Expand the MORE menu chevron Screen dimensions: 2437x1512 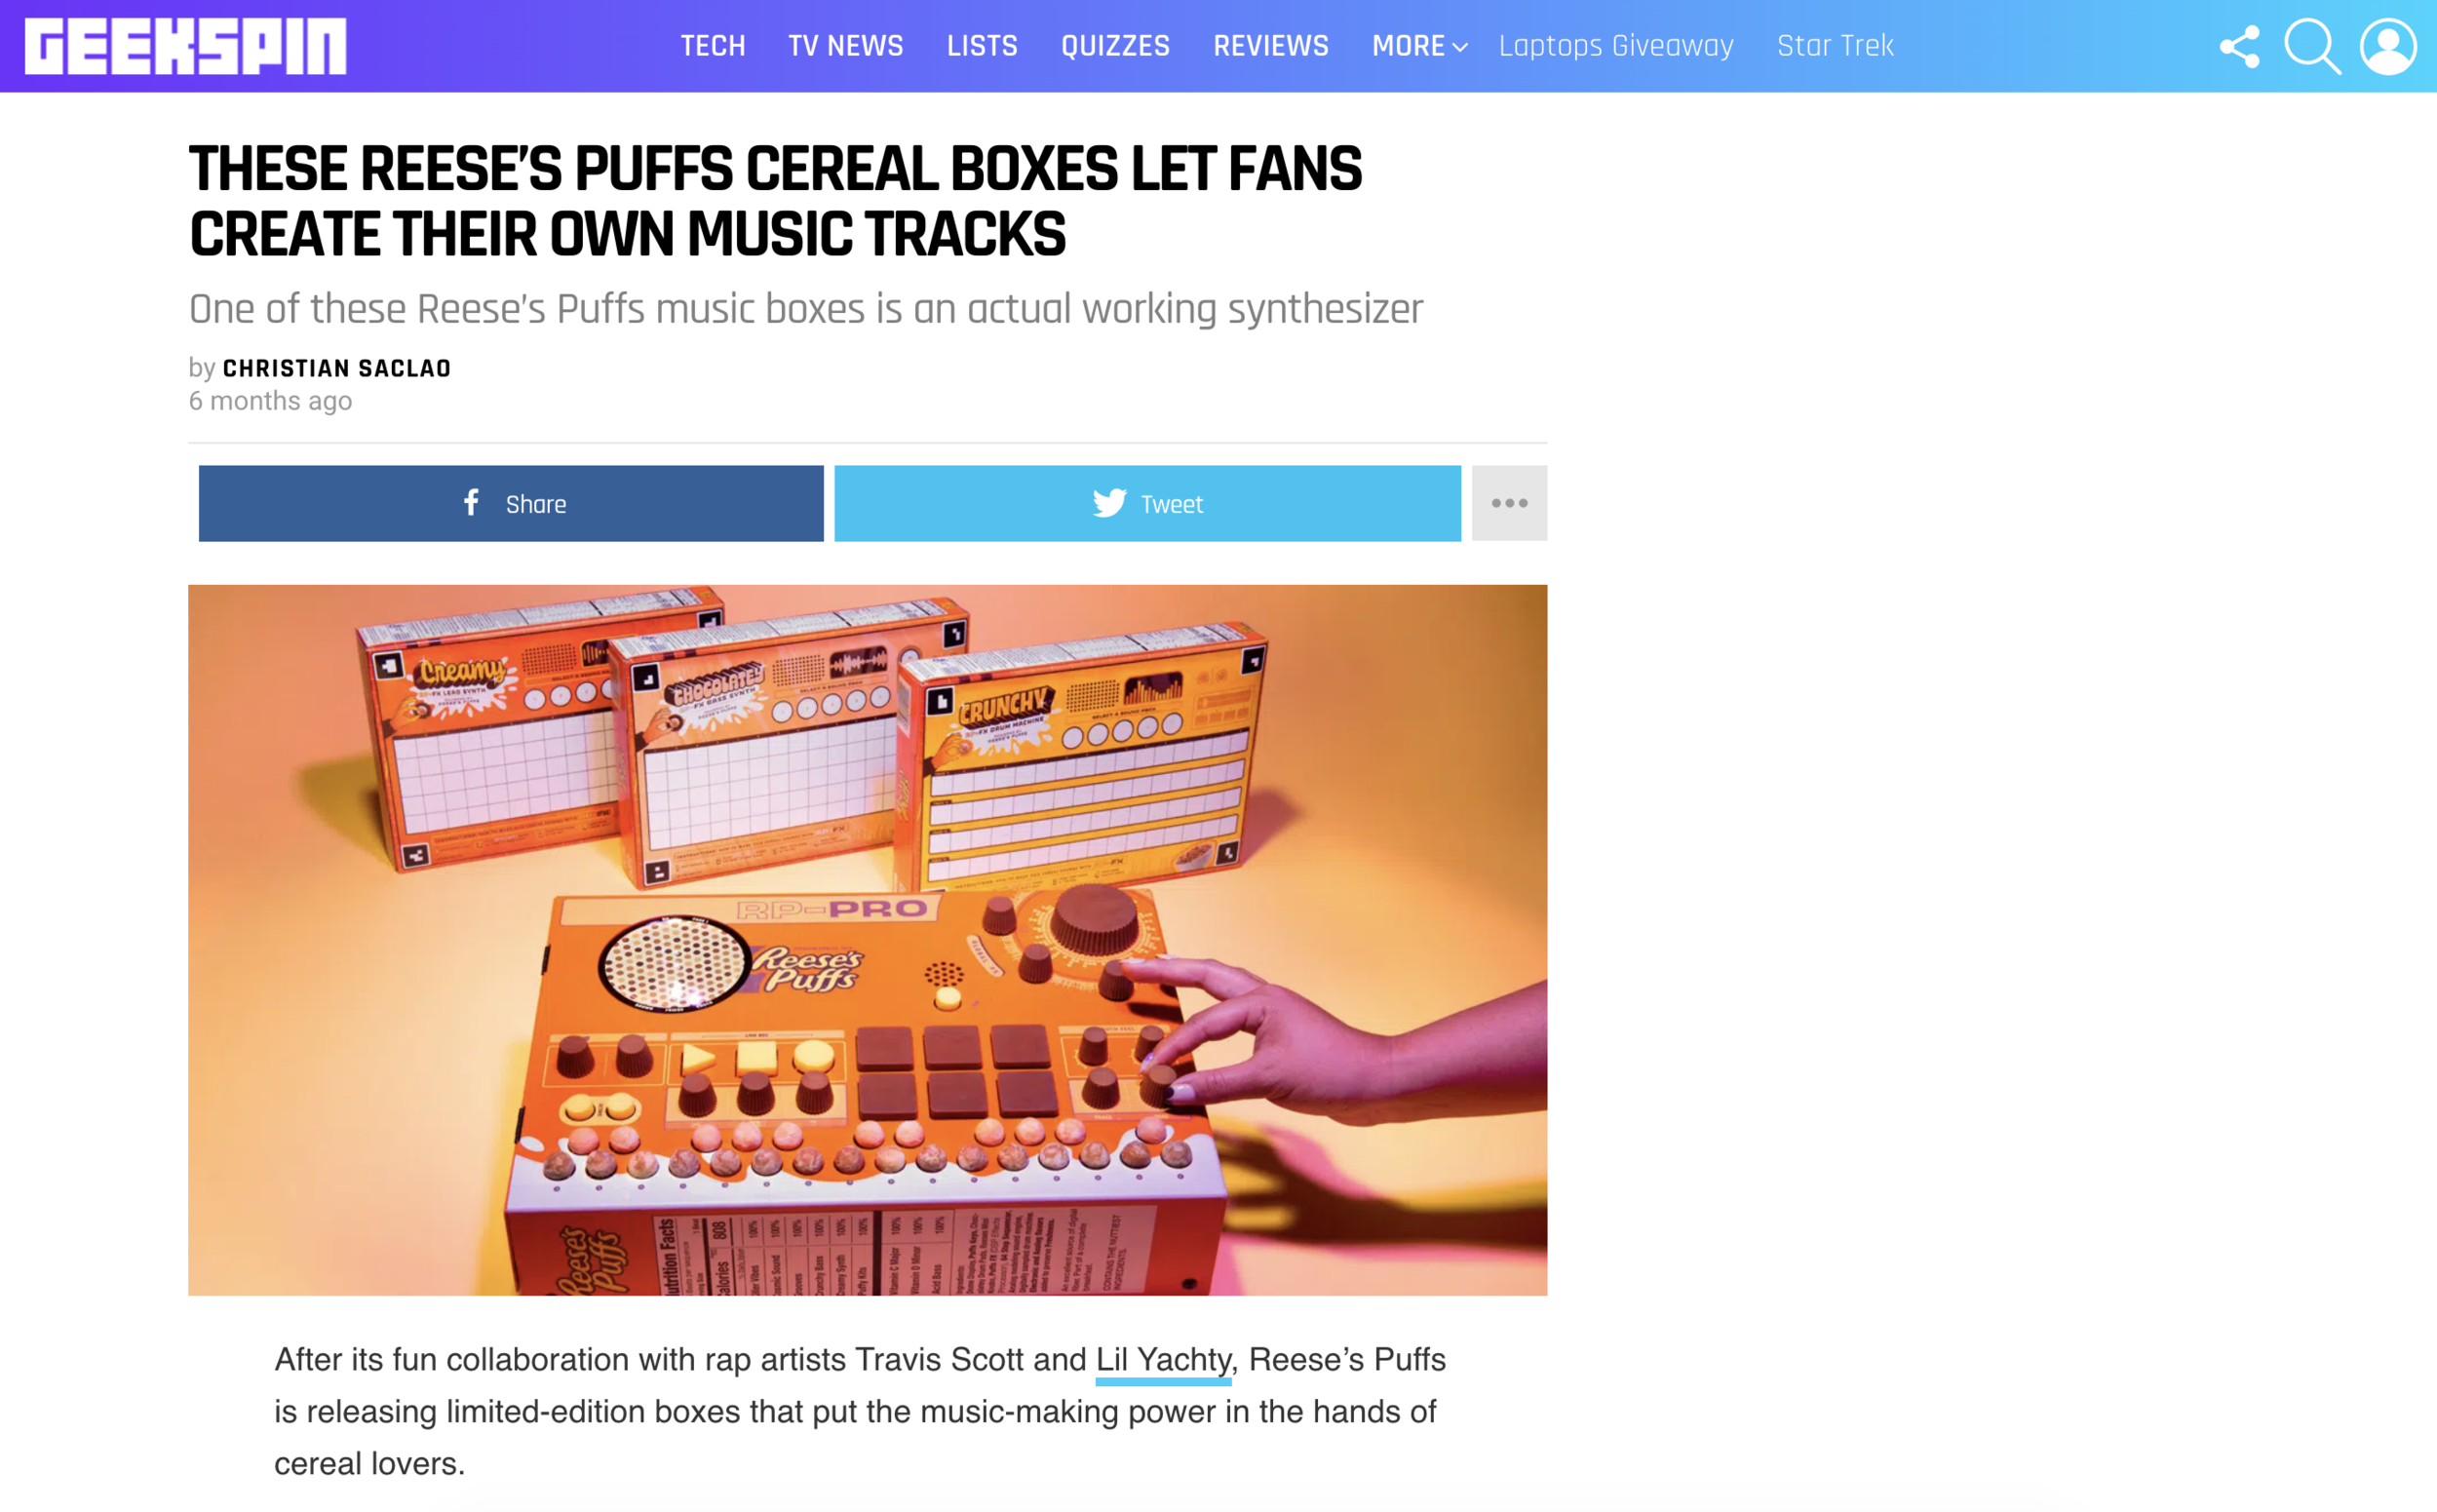(x=1460, y=47)
